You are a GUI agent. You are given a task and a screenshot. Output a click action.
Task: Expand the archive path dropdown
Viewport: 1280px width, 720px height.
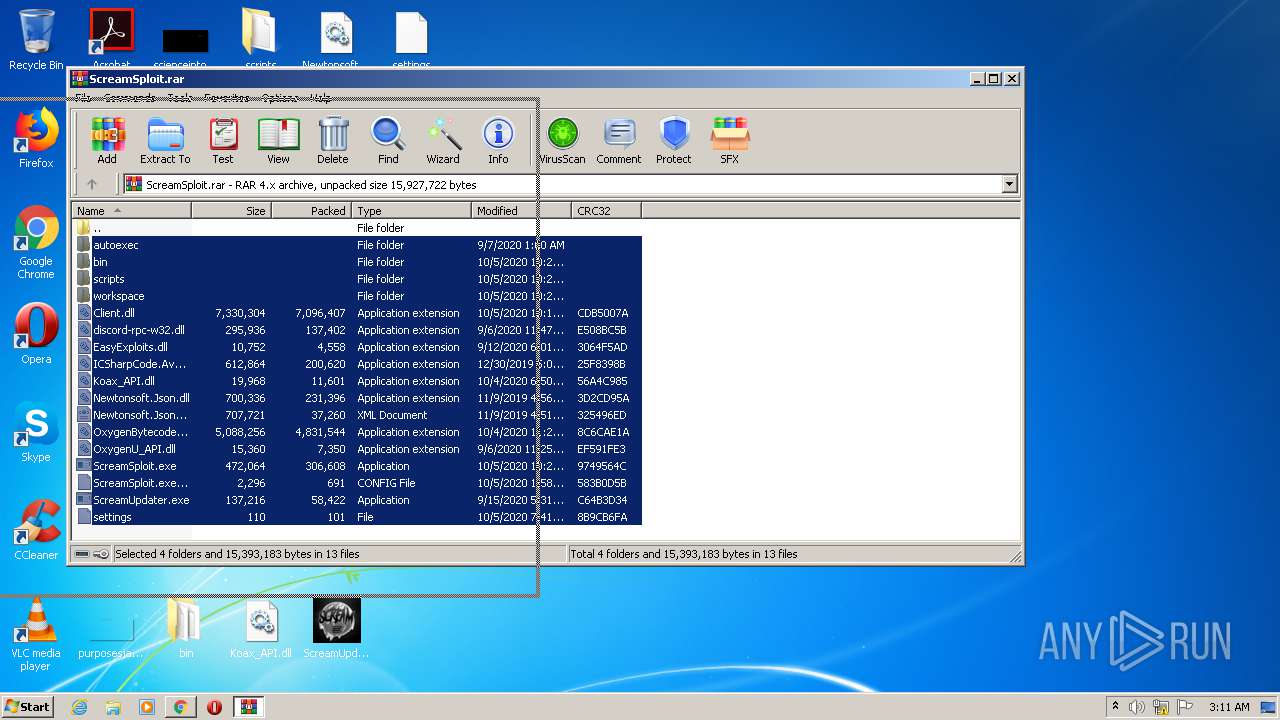coord(1009,184)
